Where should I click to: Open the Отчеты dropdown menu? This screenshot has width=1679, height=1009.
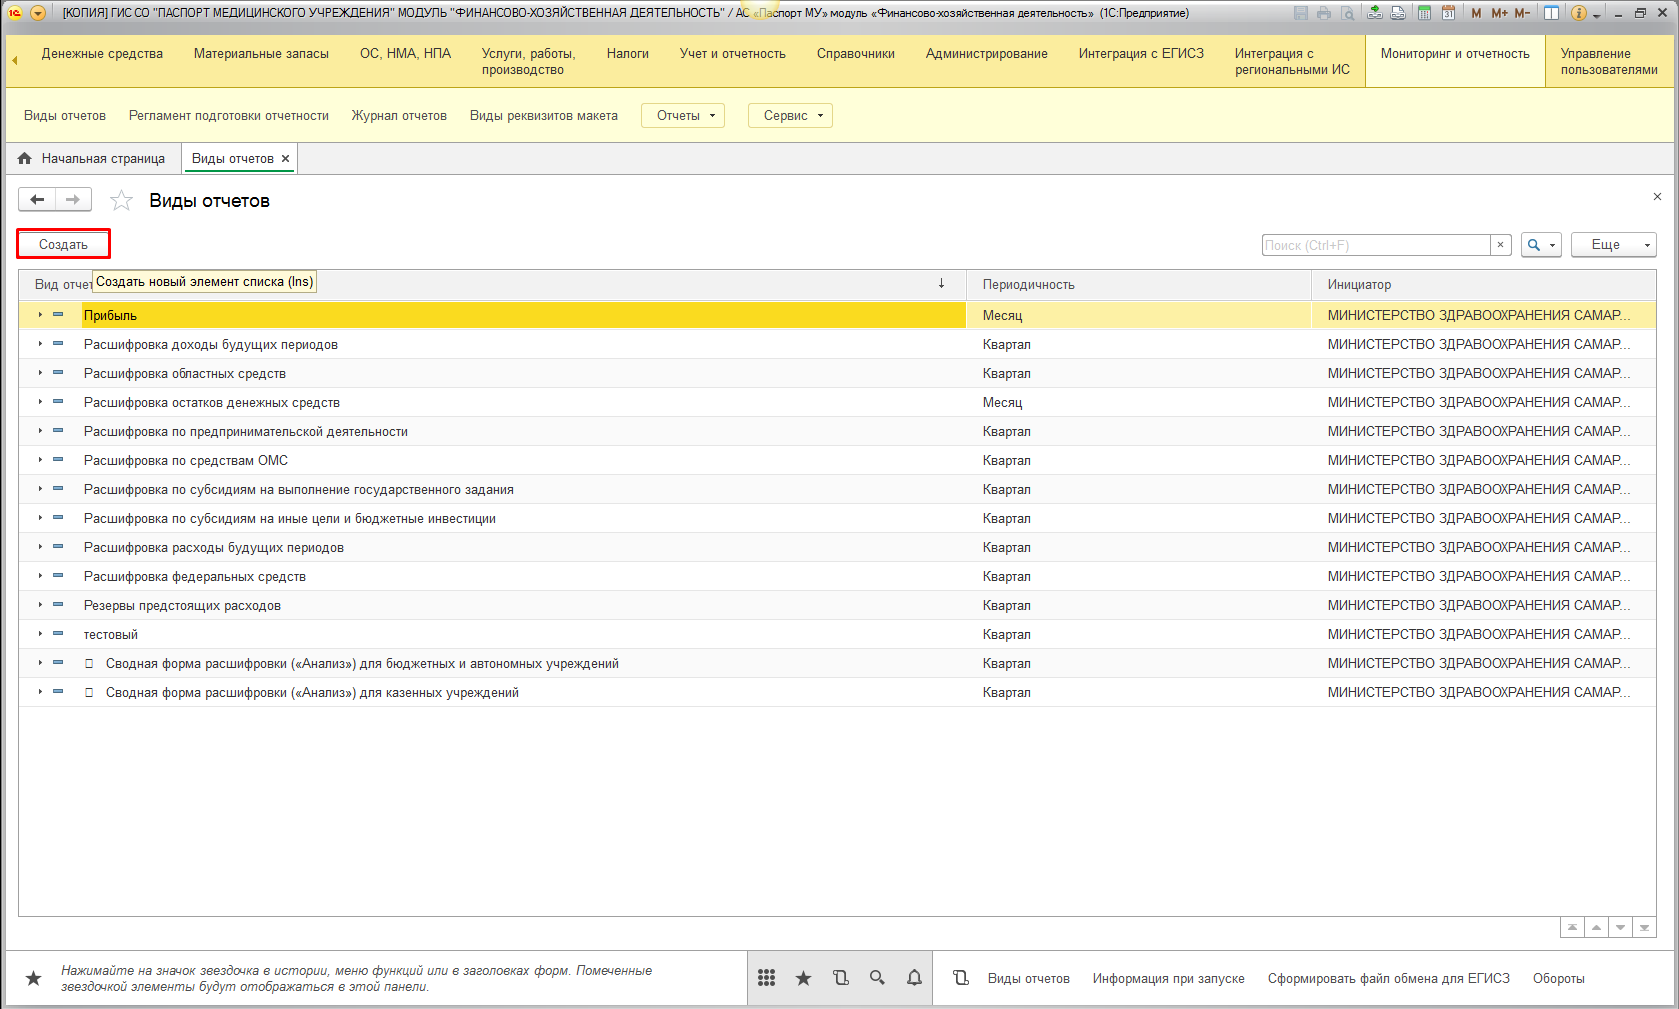[x=683, y=116]
